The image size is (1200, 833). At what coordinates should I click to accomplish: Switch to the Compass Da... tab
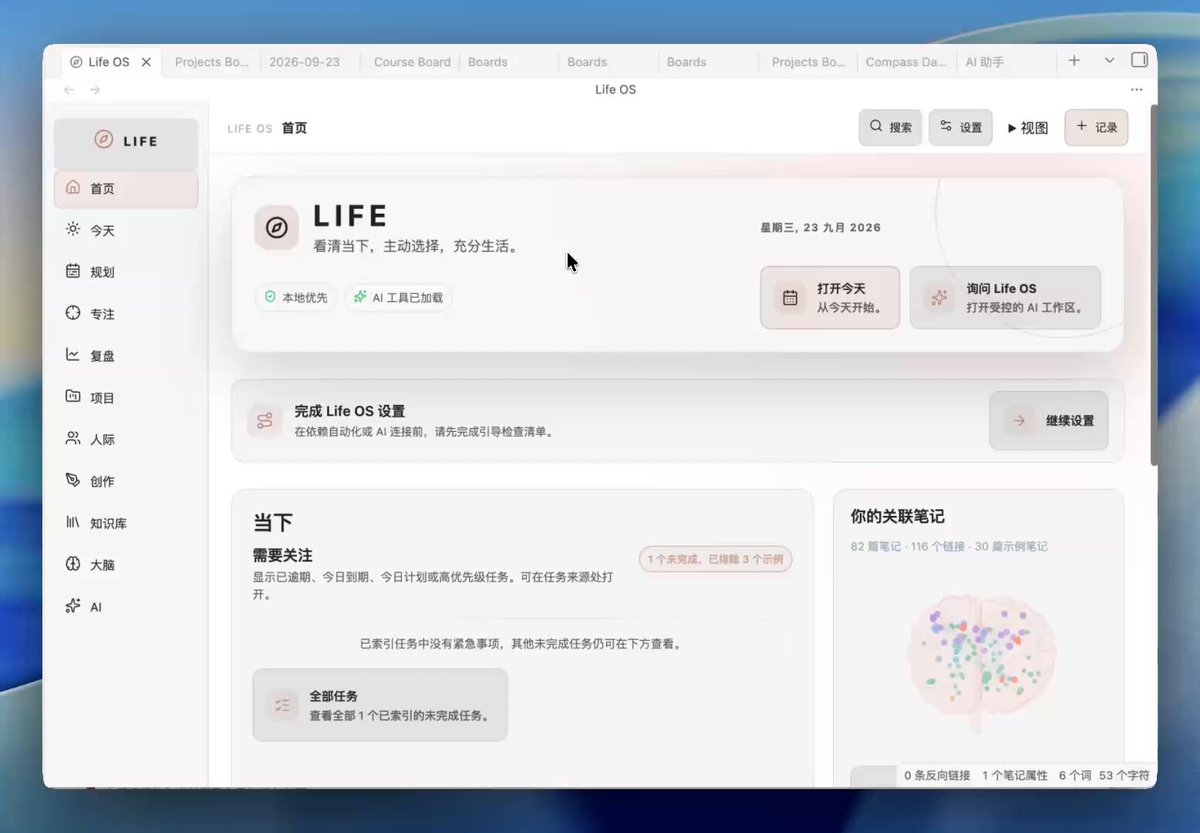point(906,62)
